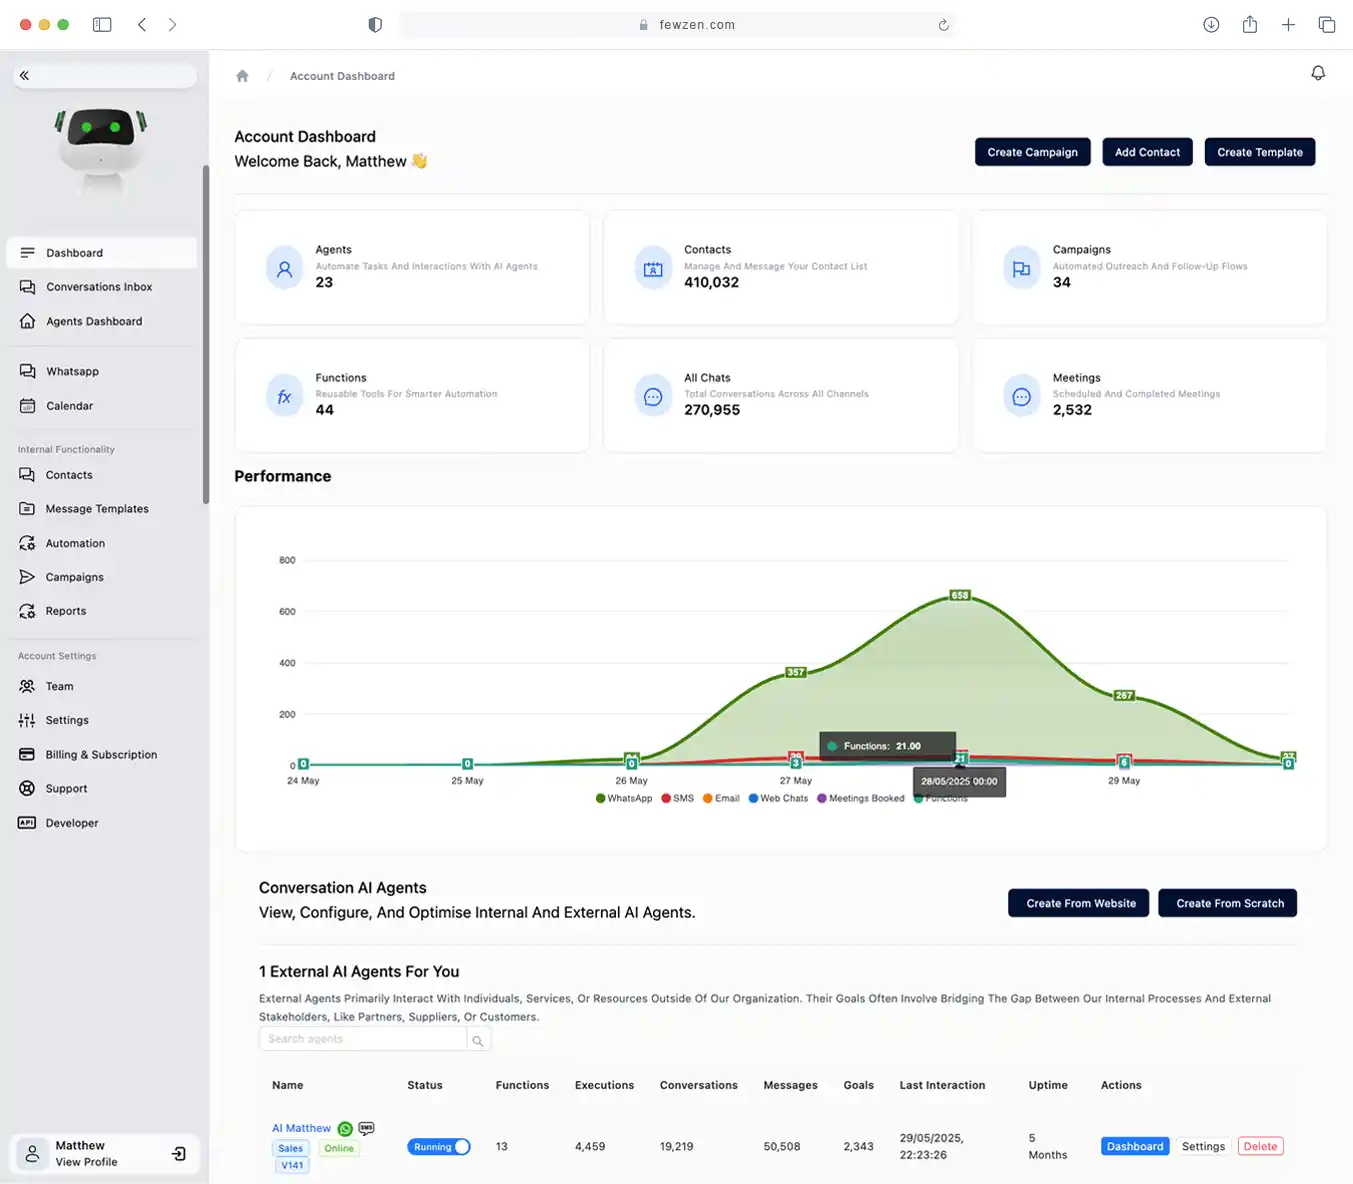Click the browser share icon
The height and width of the screenshot is (1184, 1353).
[x=1249, y=25]
